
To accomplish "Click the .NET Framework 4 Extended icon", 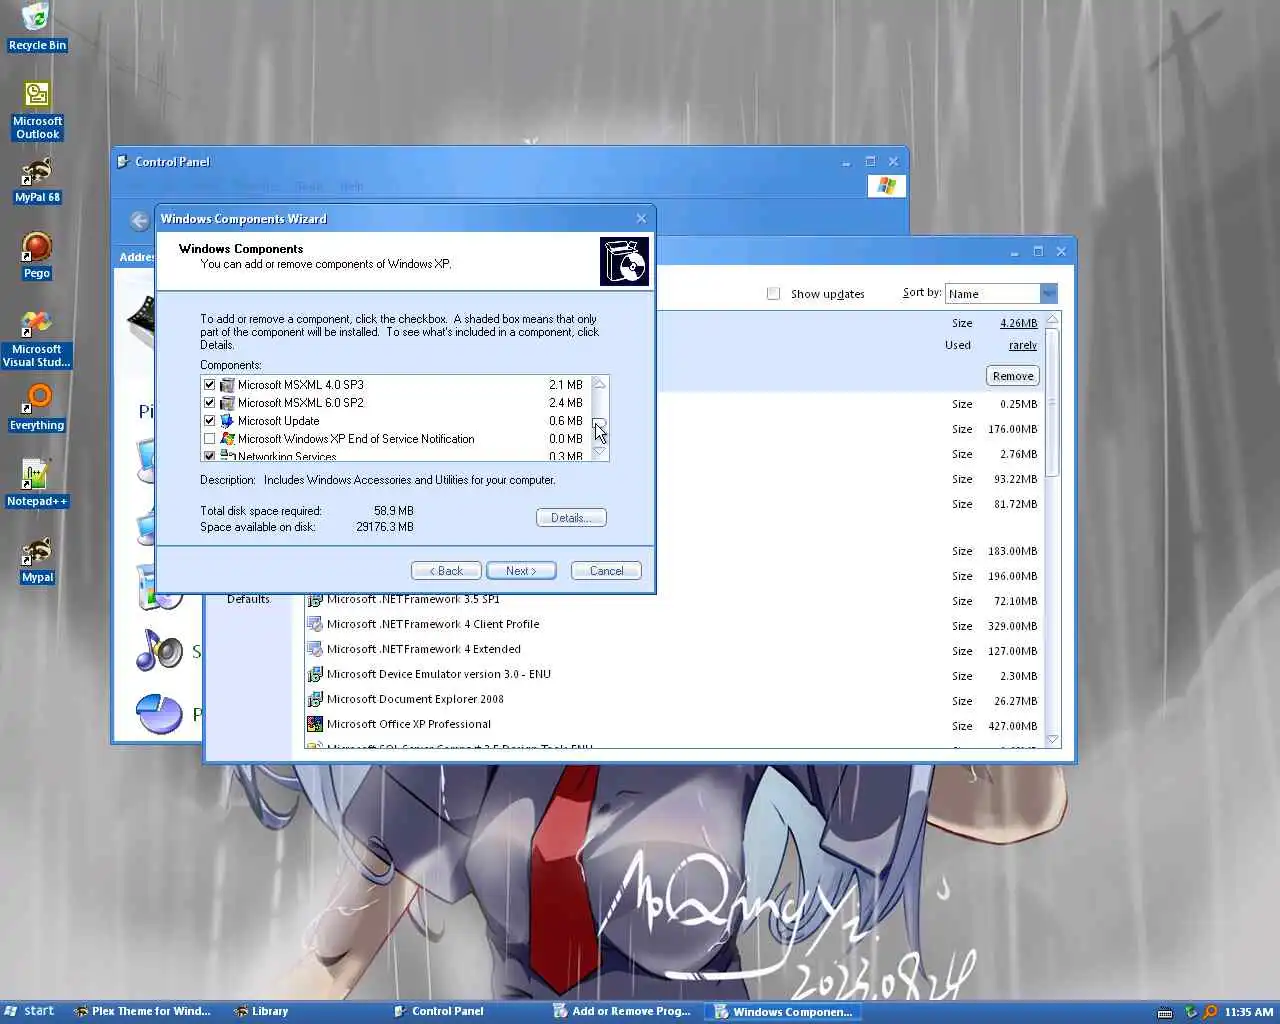I will (315, 649).
